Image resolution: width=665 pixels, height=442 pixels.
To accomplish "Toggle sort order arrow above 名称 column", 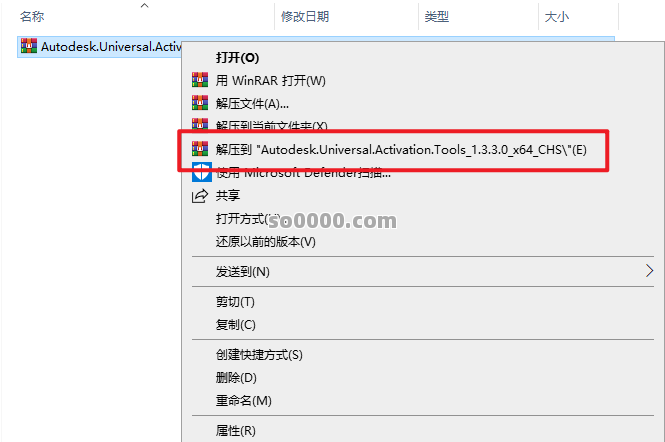I will click(x=144, y=6).
